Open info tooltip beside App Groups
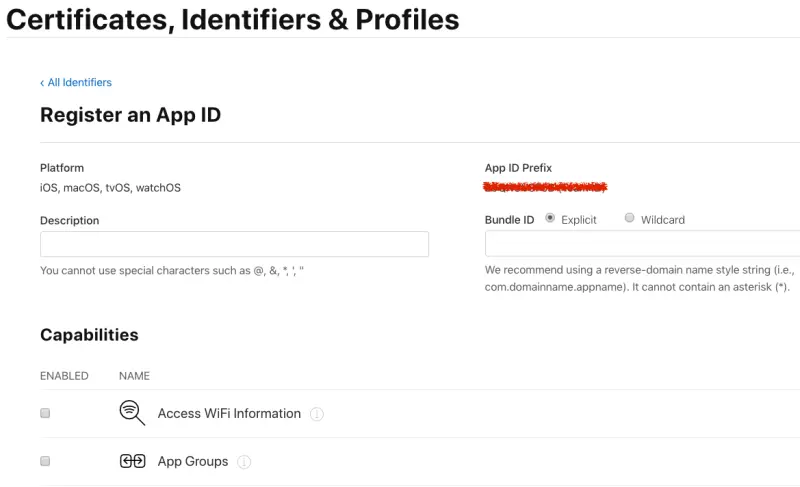 click(244, 462)
